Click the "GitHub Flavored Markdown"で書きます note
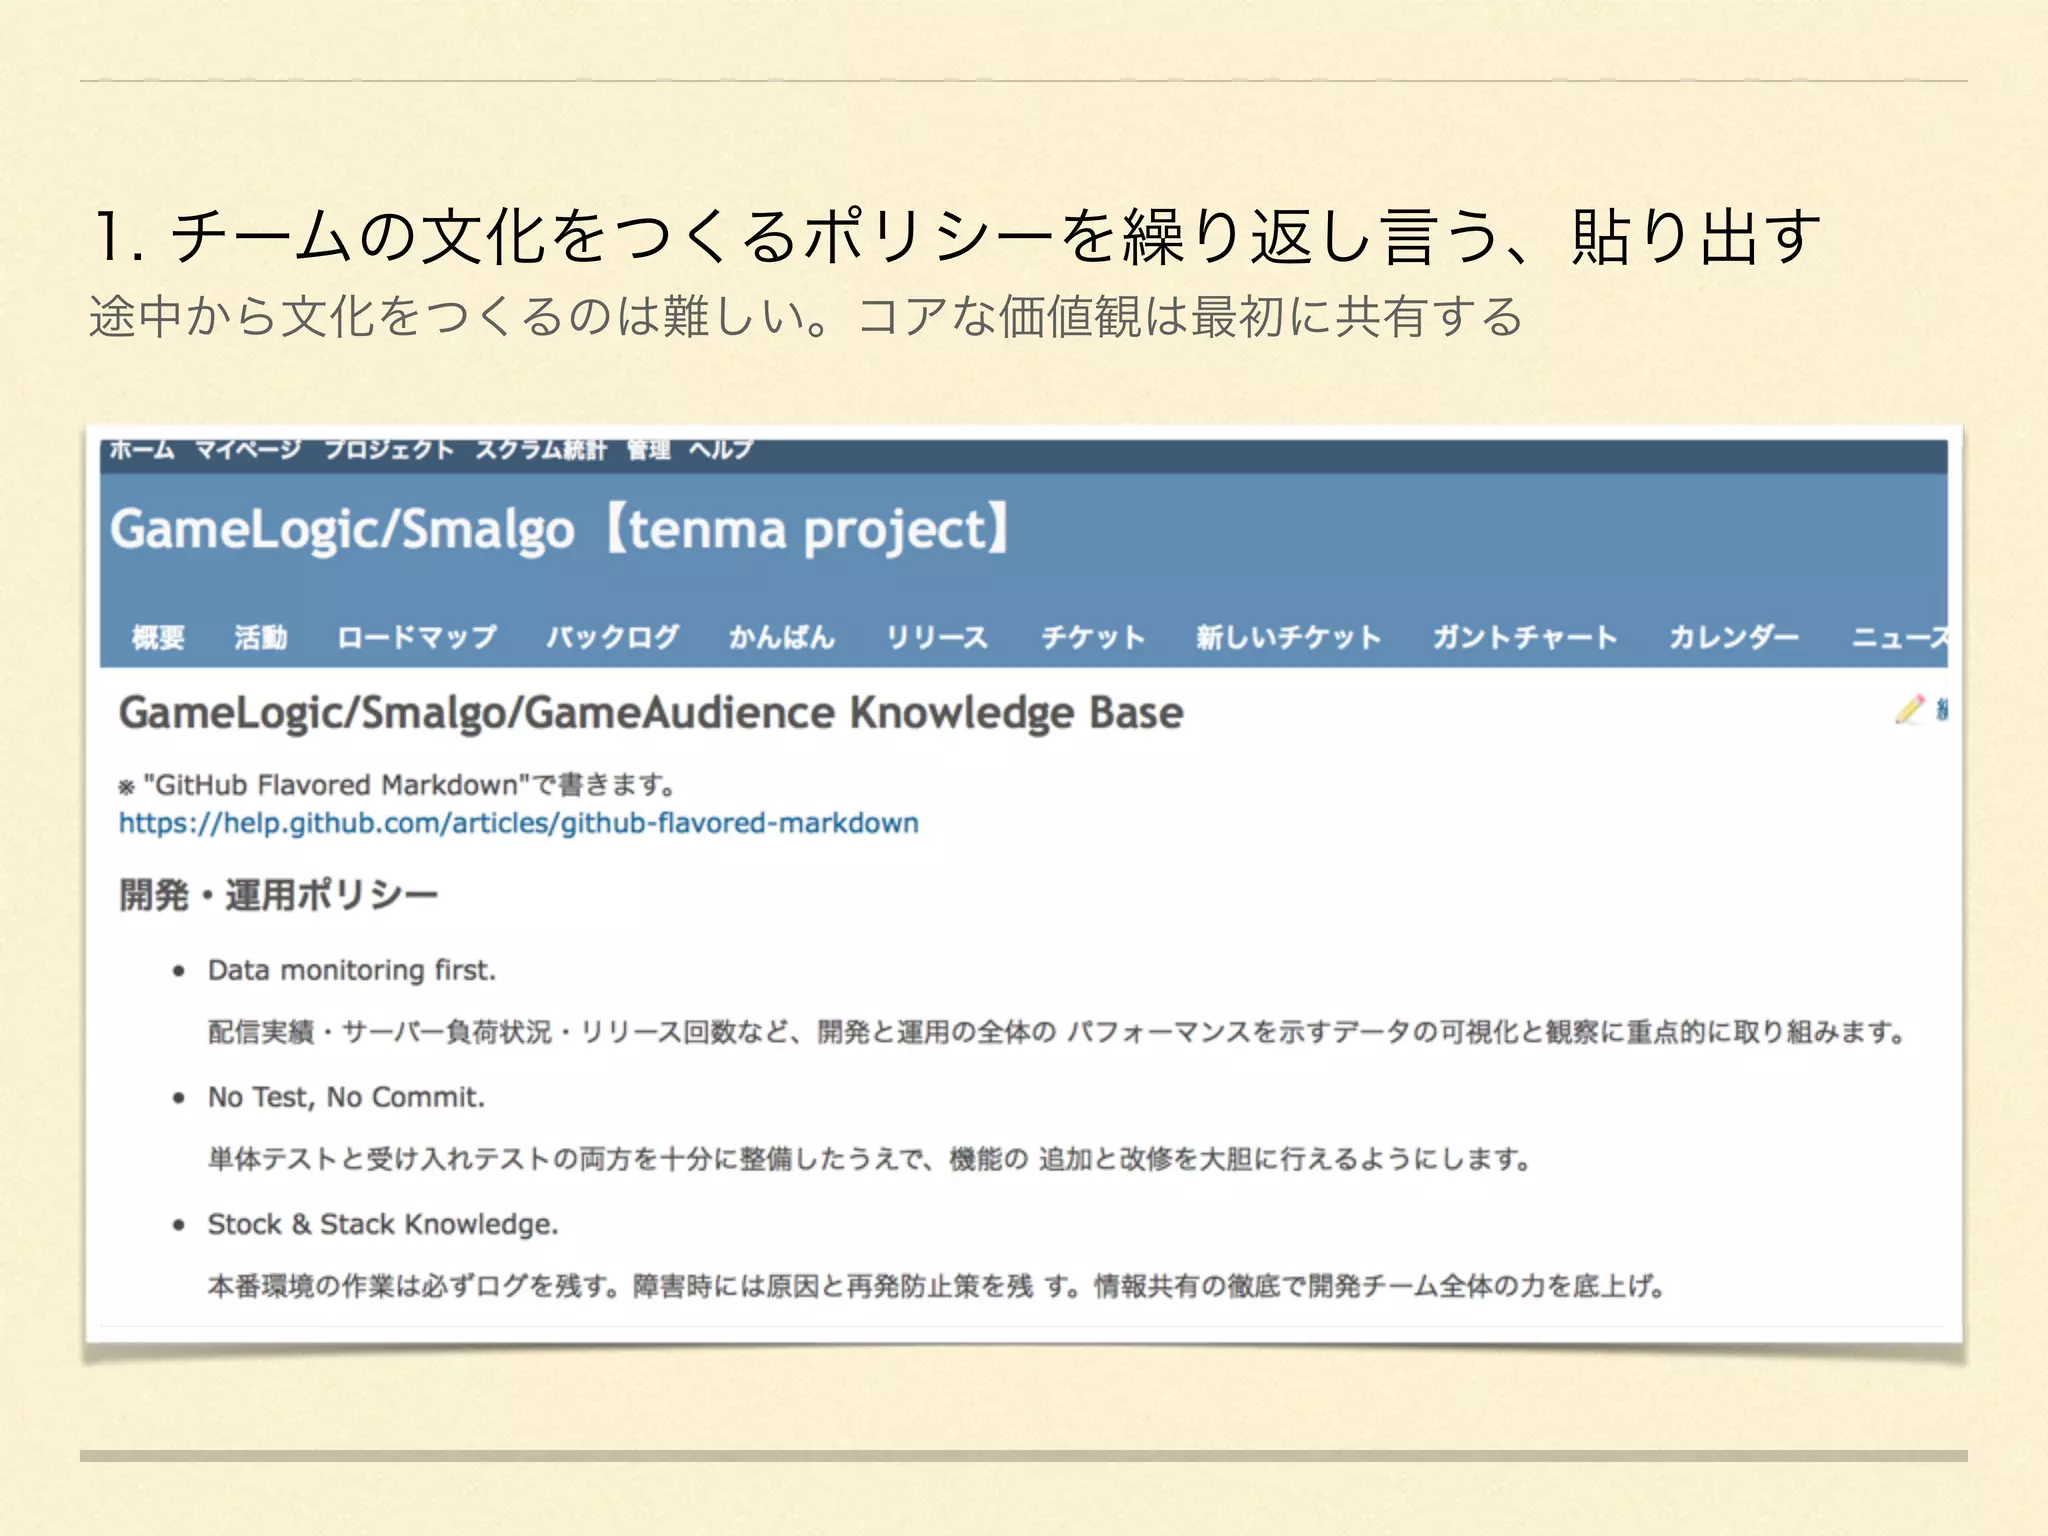Viewport: 2048px width, 1536px height. pyautogui.click(x=397, y=785)
